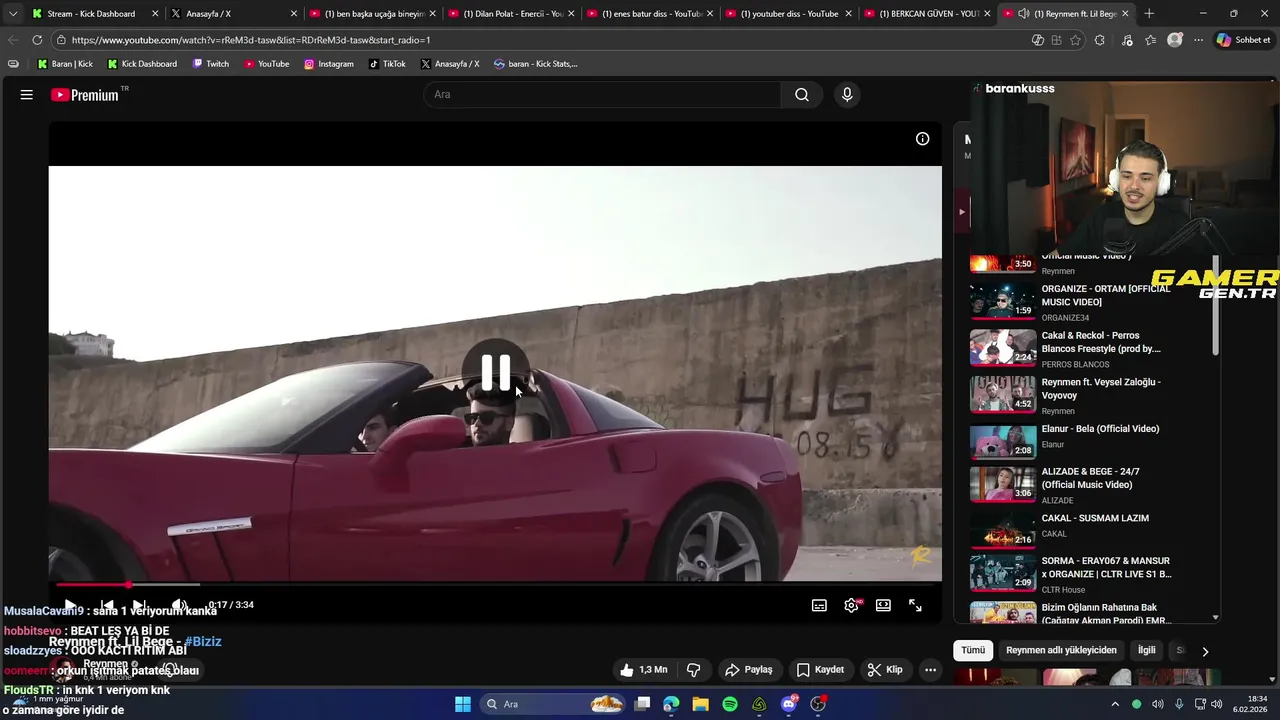Screen dimensions: 1280x720
Task: Create a clip with the Klip button
Action: pos(885,670)
